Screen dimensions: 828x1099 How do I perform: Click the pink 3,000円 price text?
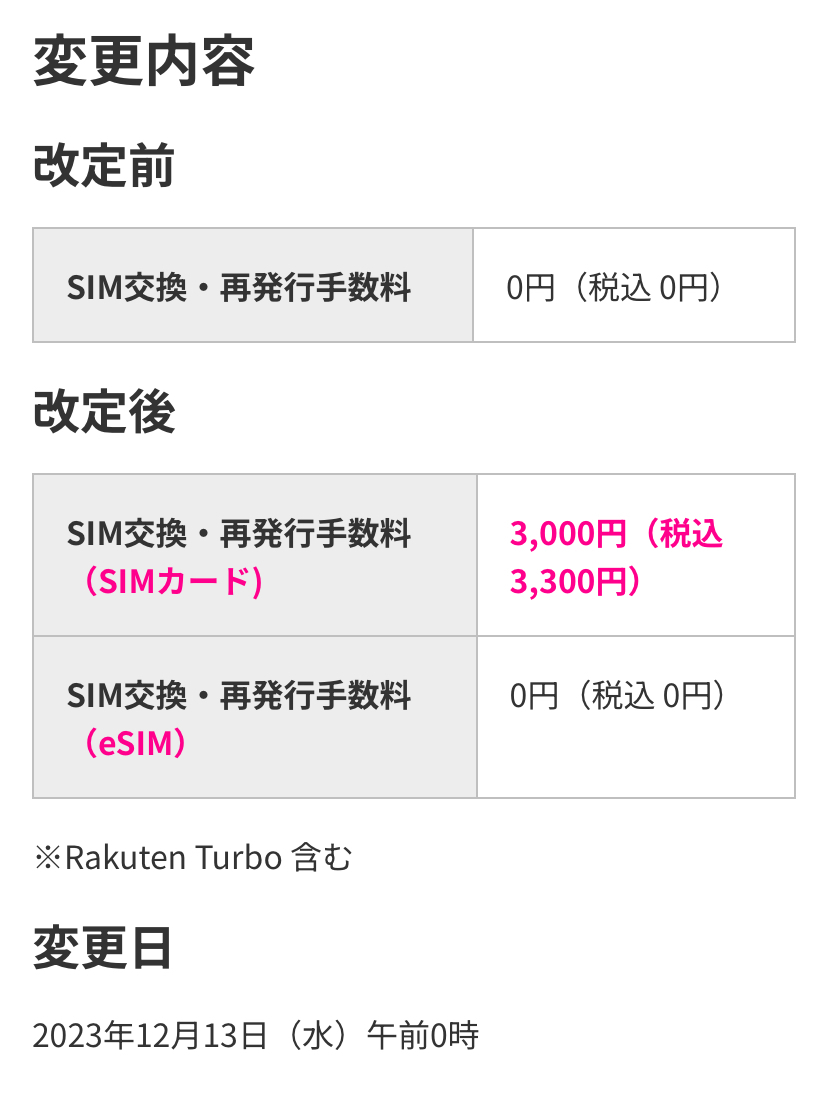pos(567,534)
